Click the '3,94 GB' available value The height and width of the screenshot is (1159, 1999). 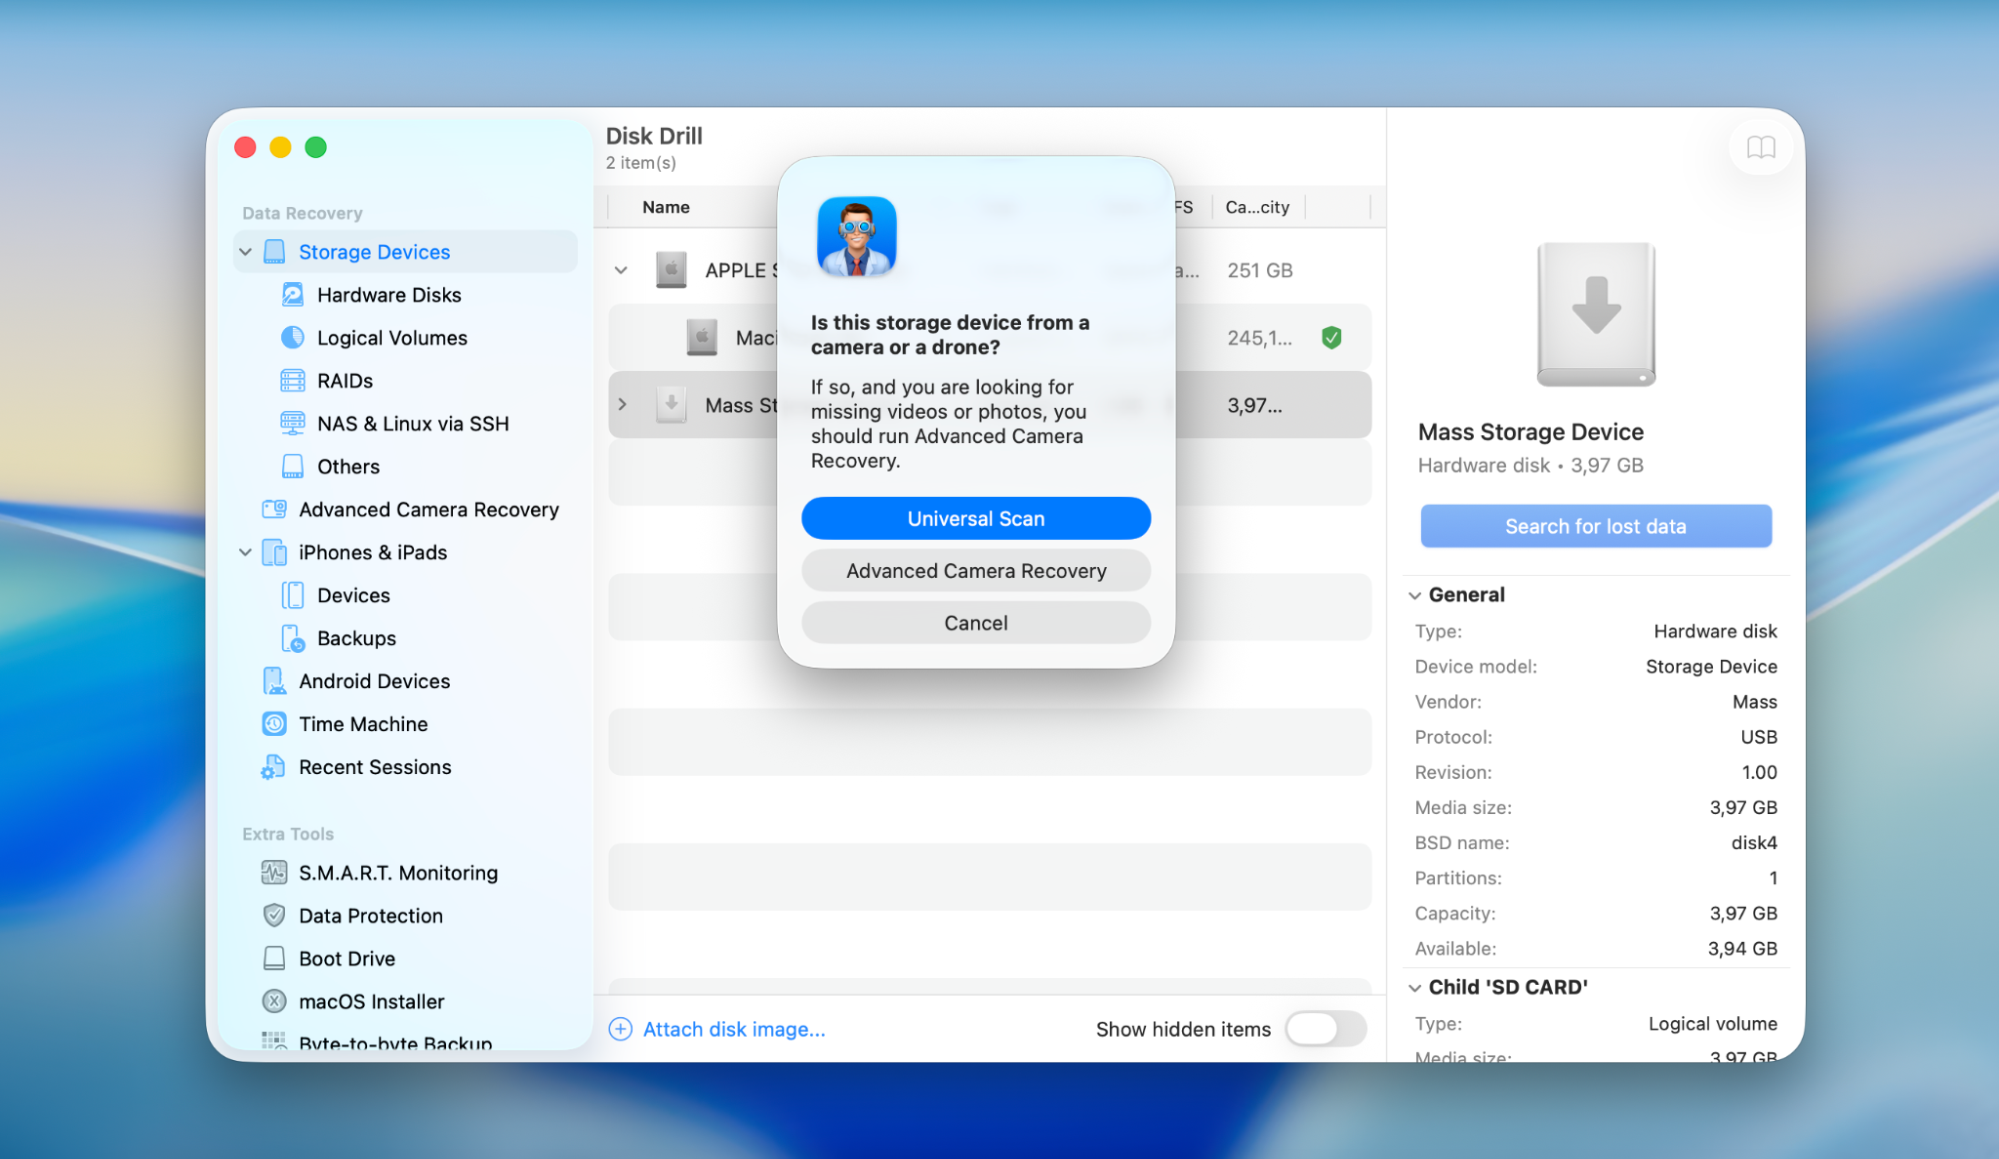point(1742,949)
